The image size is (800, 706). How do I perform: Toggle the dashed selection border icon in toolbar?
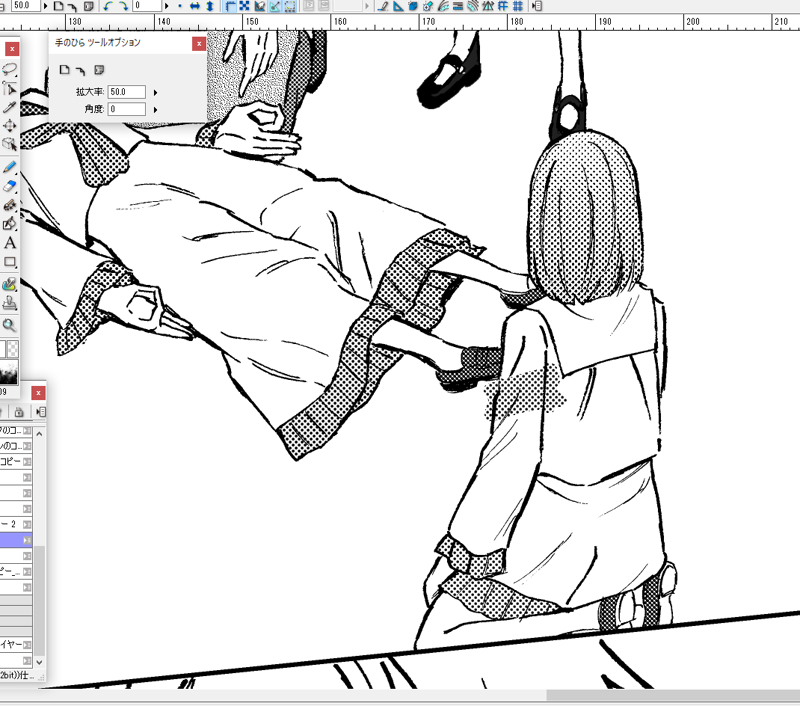click(x=290, y=6)
